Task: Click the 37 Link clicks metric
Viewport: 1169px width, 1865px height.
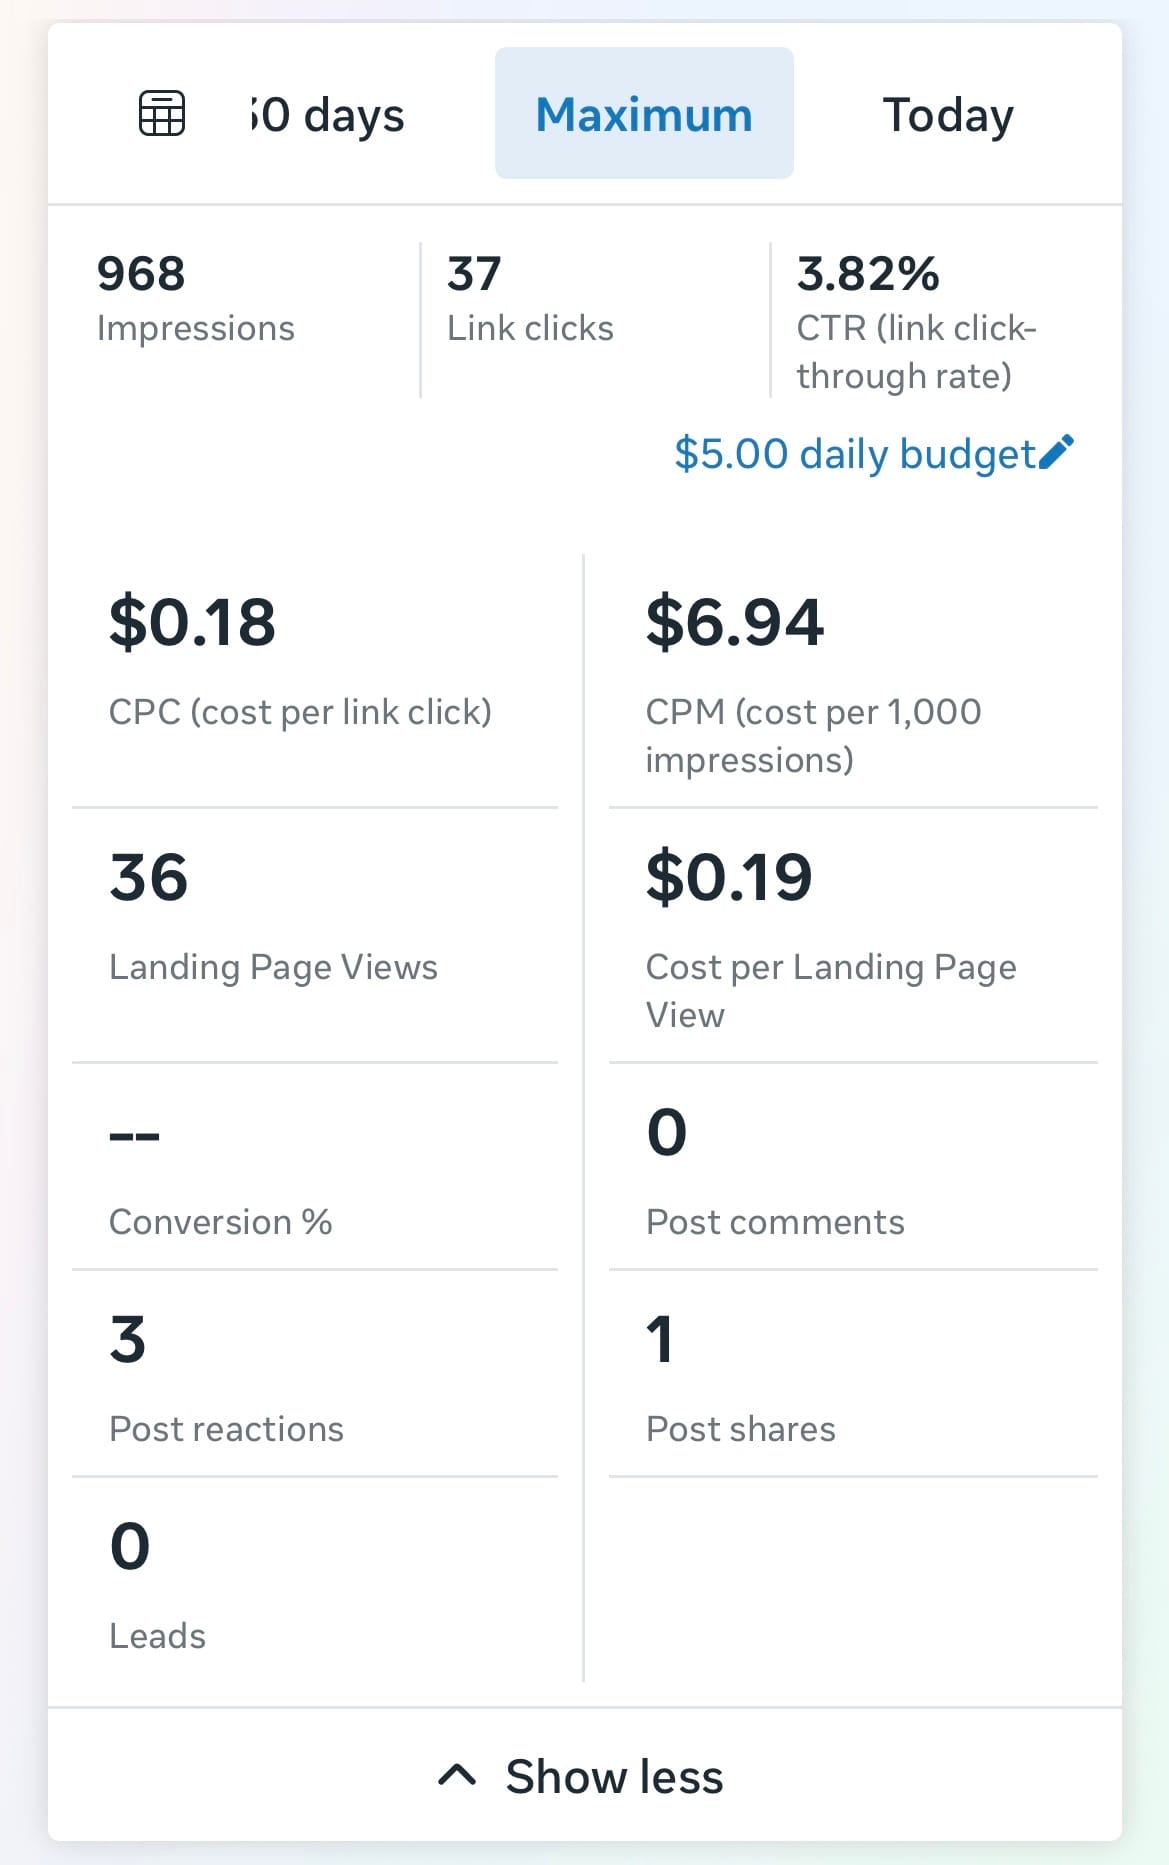Action: pos(530,299)
